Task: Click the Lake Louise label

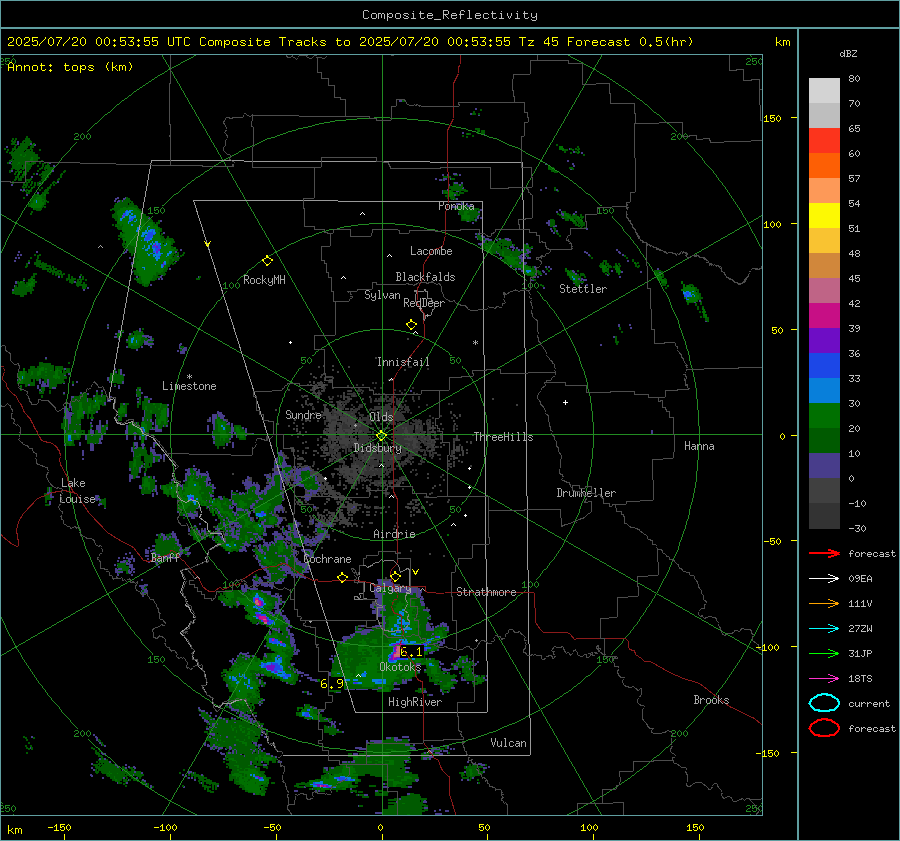Action: [77, 491]
